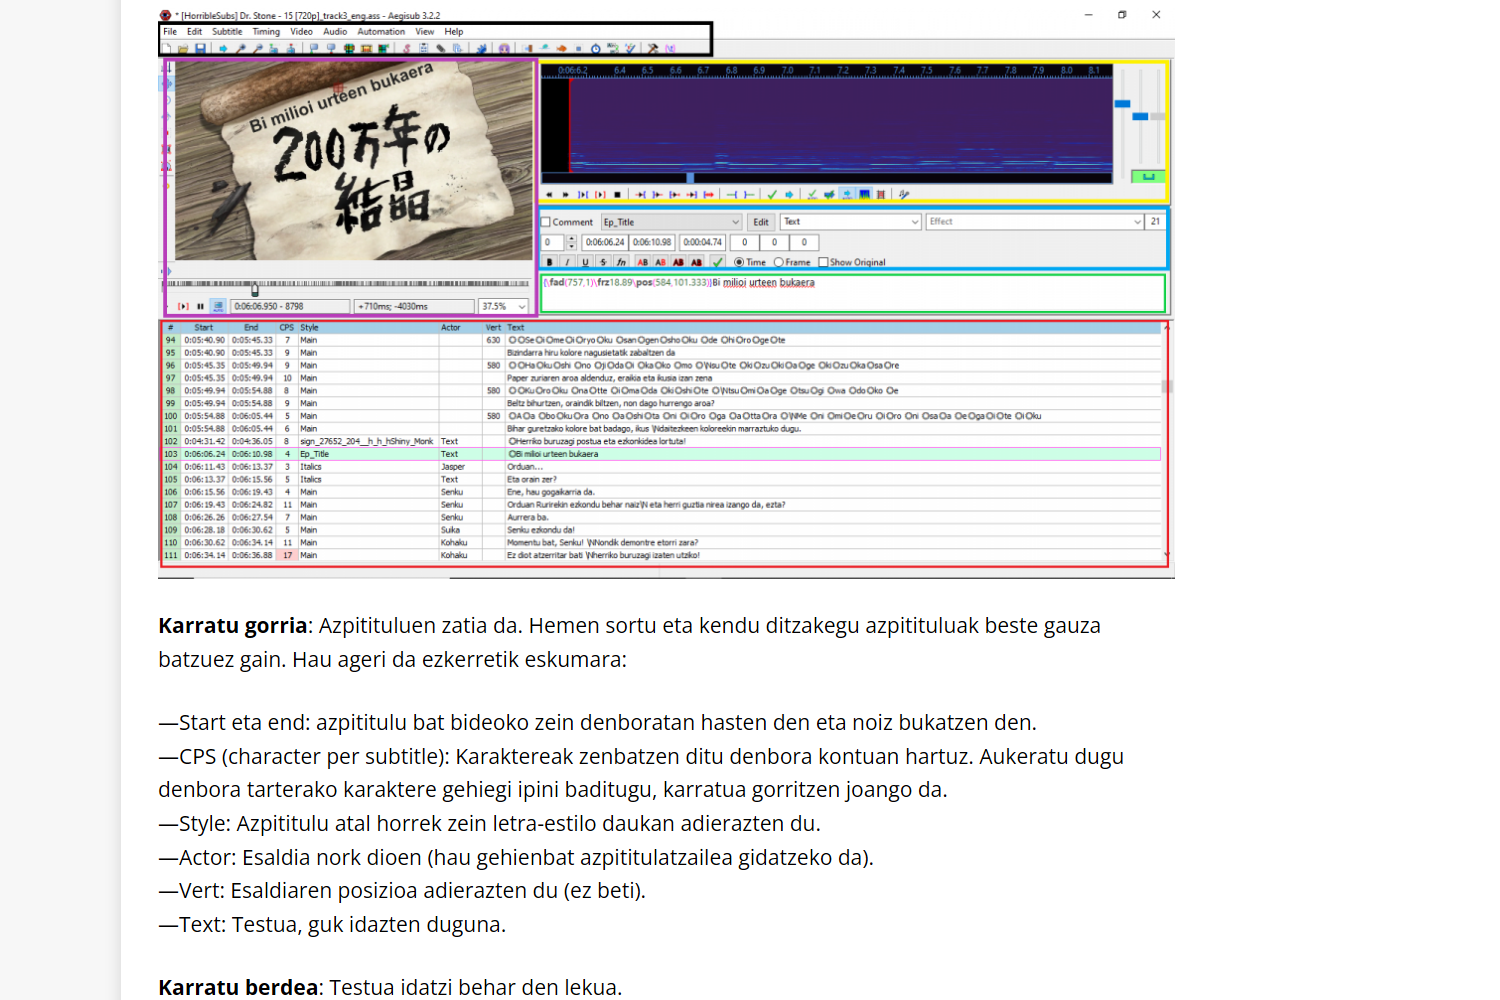Open the Ep_Title style dropdown
Viewport: 1500px width, 1000px height.
pyautogui.click(x=735, y=222)
